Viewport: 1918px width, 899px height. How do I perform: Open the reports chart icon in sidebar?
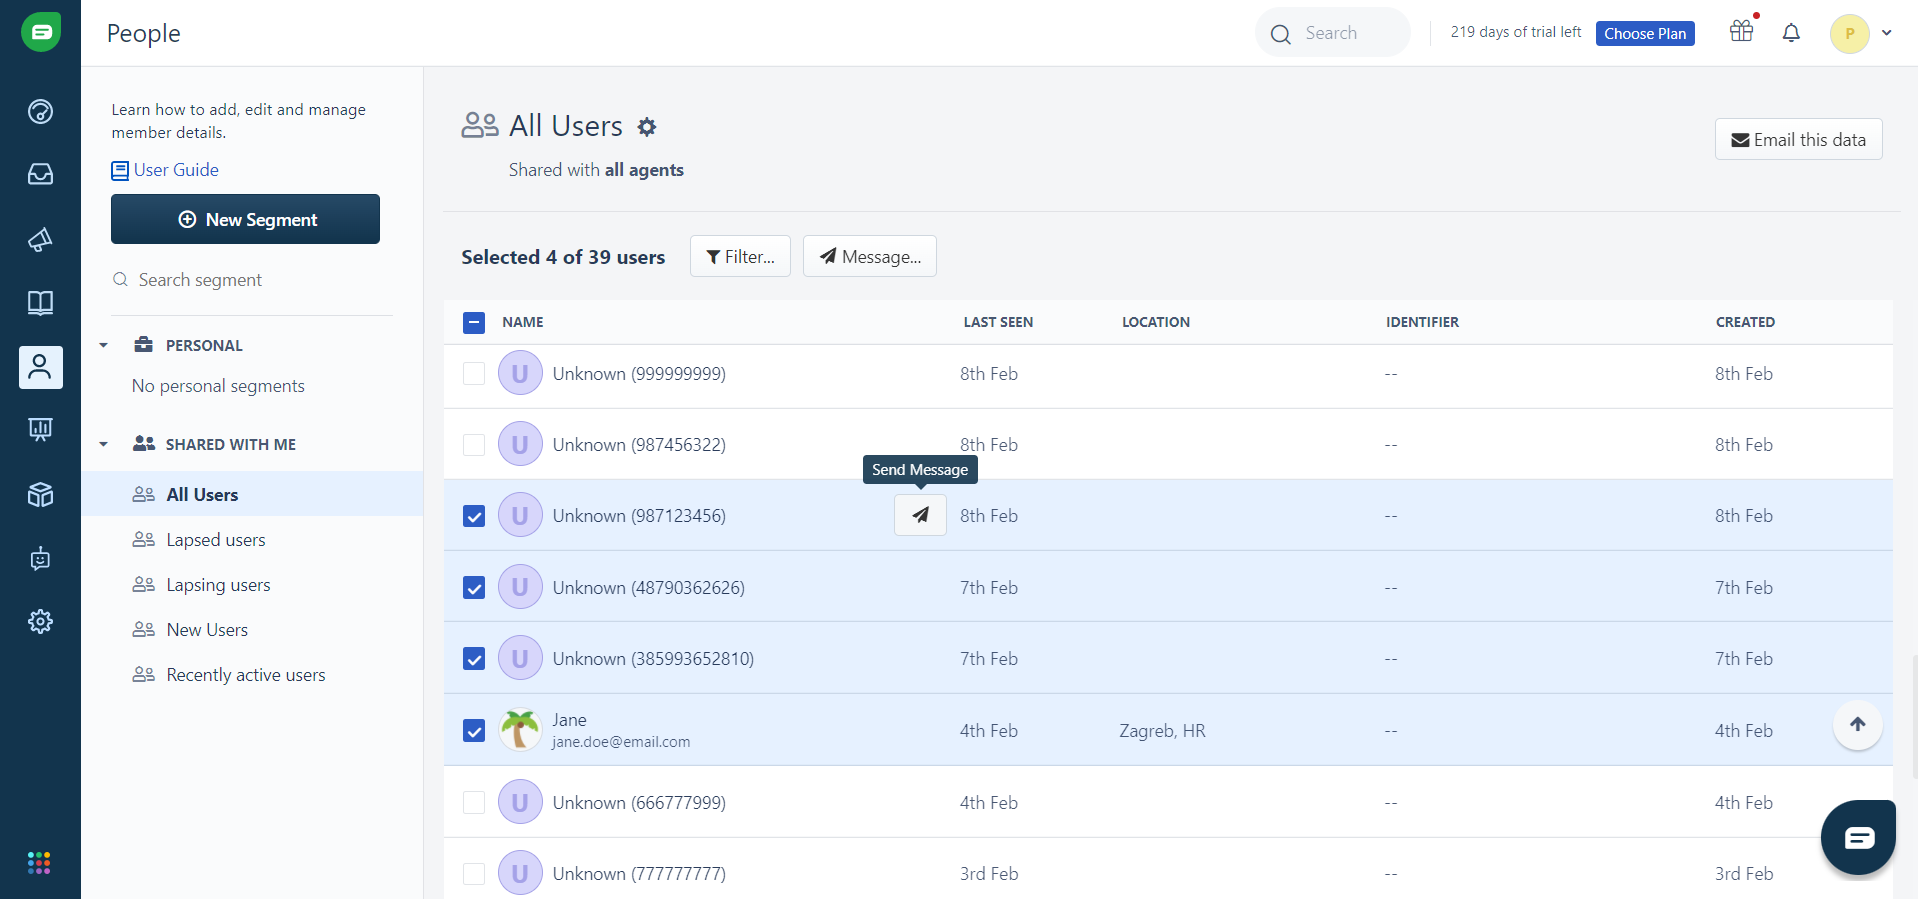point(40,430)
